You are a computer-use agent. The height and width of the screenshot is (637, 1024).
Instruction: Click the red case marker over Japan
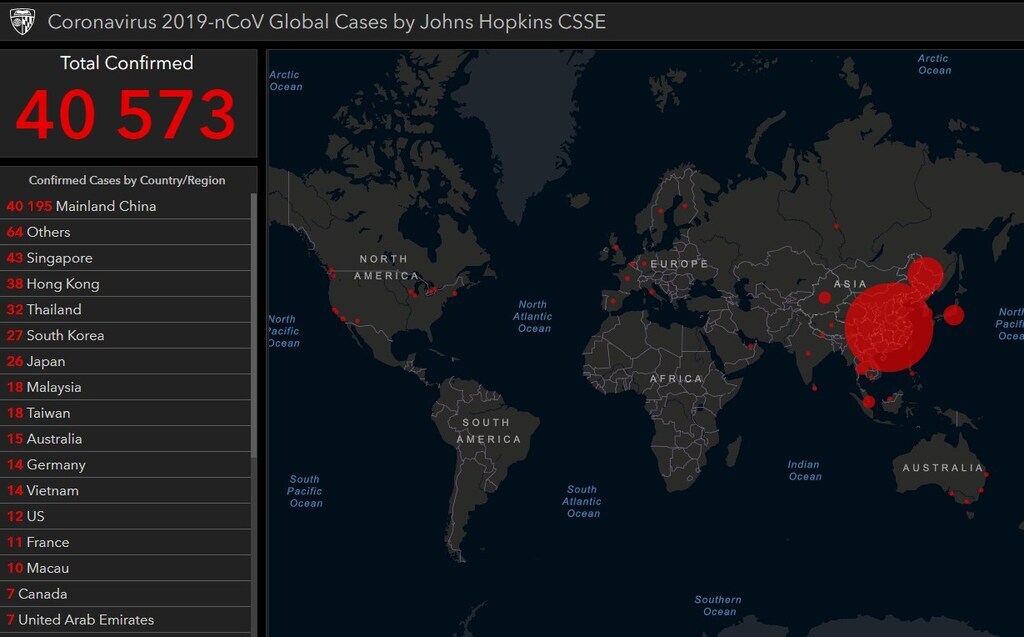(954, 315)
